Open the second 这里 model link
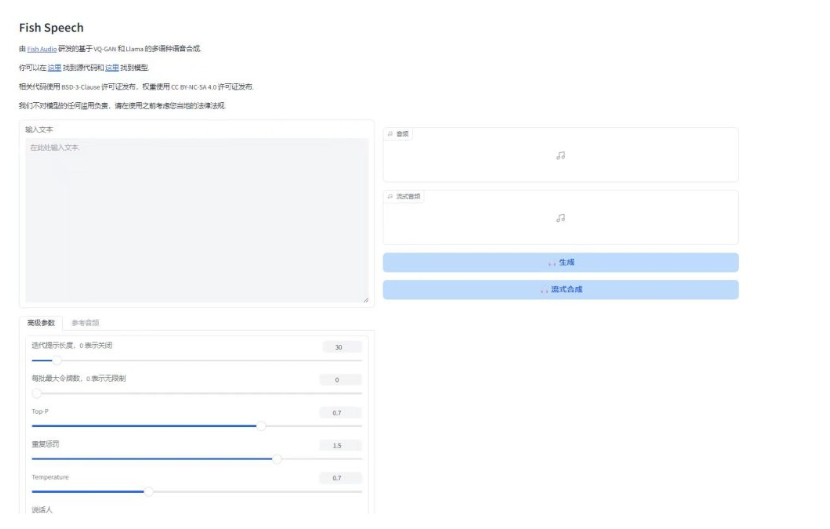 [x=112, y=68]
